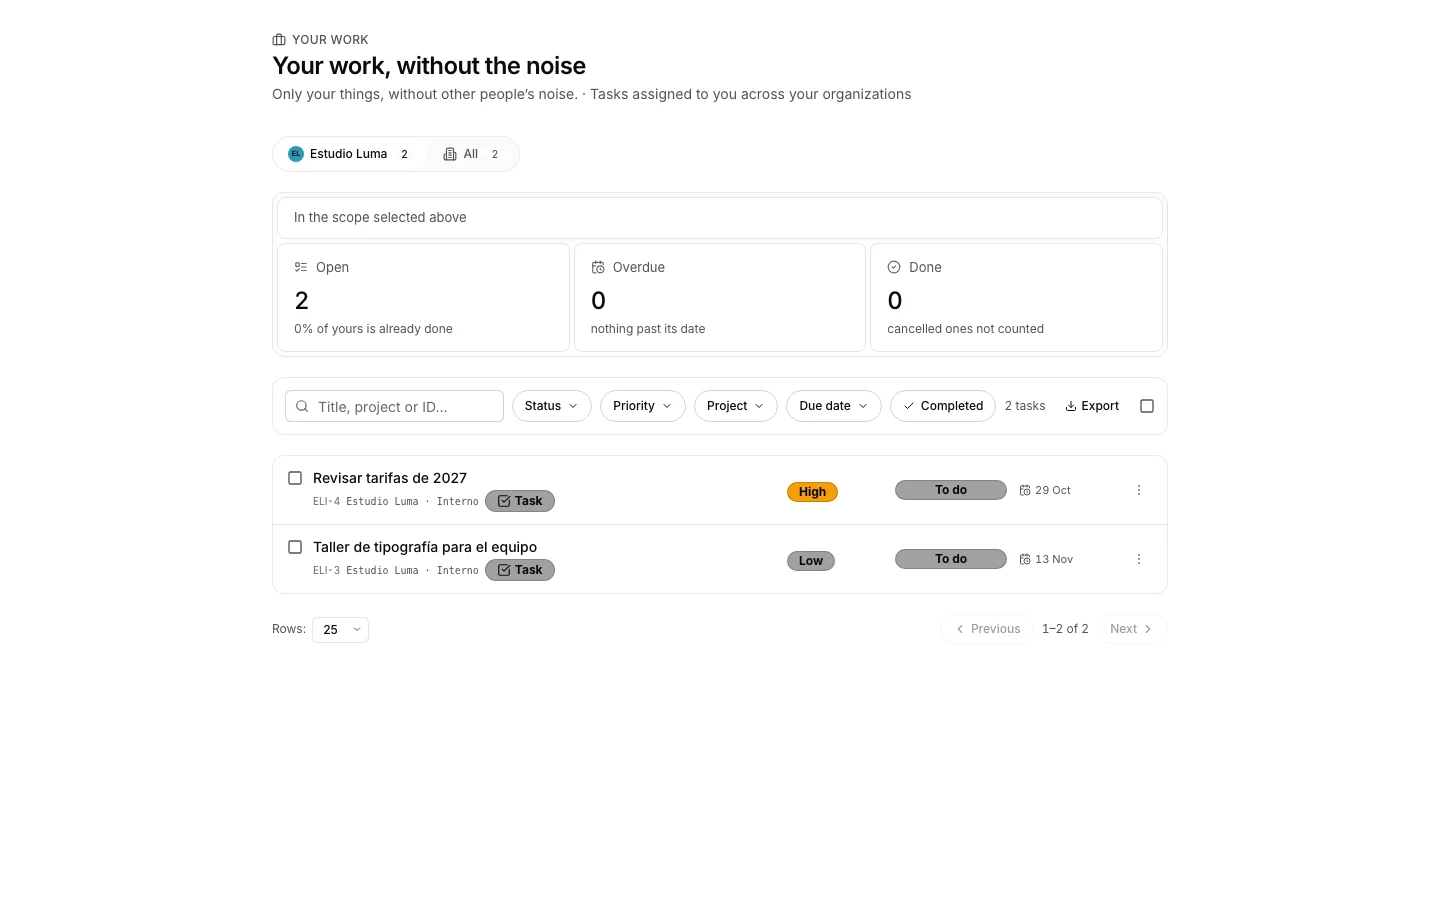Open the task Revisar tarifas de 2027
1440x900 pixels.
[390, 478]
